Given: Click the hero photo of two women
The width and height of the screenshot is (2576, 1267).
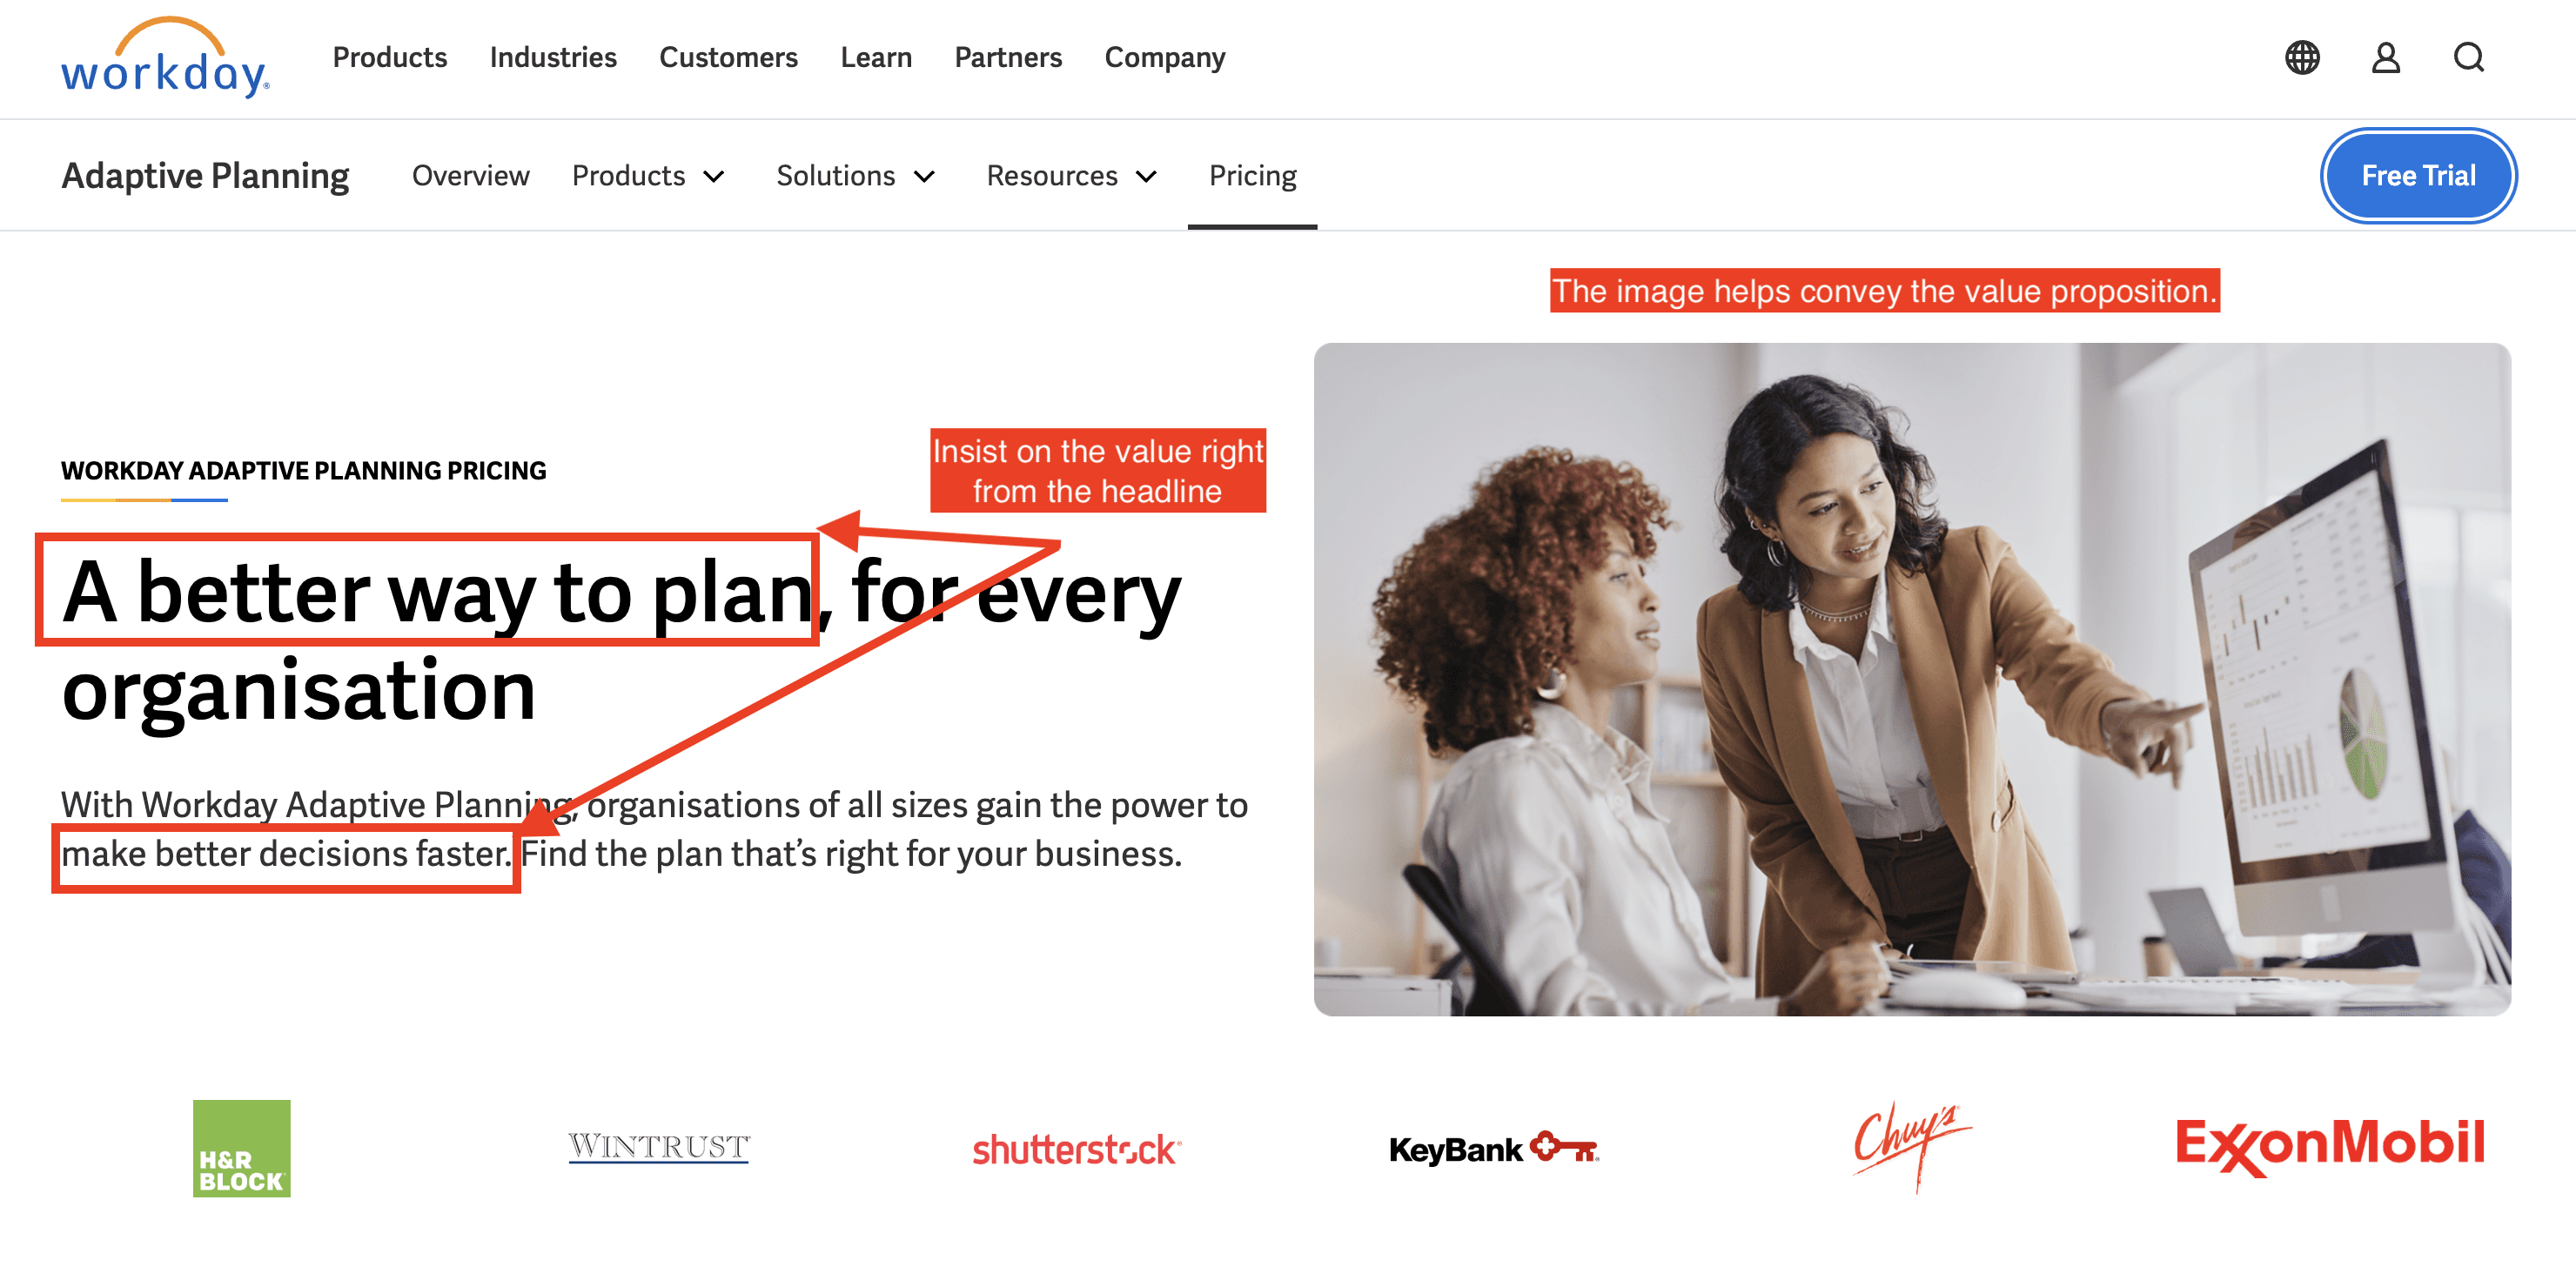Looking at the screenshot, I should (1912, 679).
